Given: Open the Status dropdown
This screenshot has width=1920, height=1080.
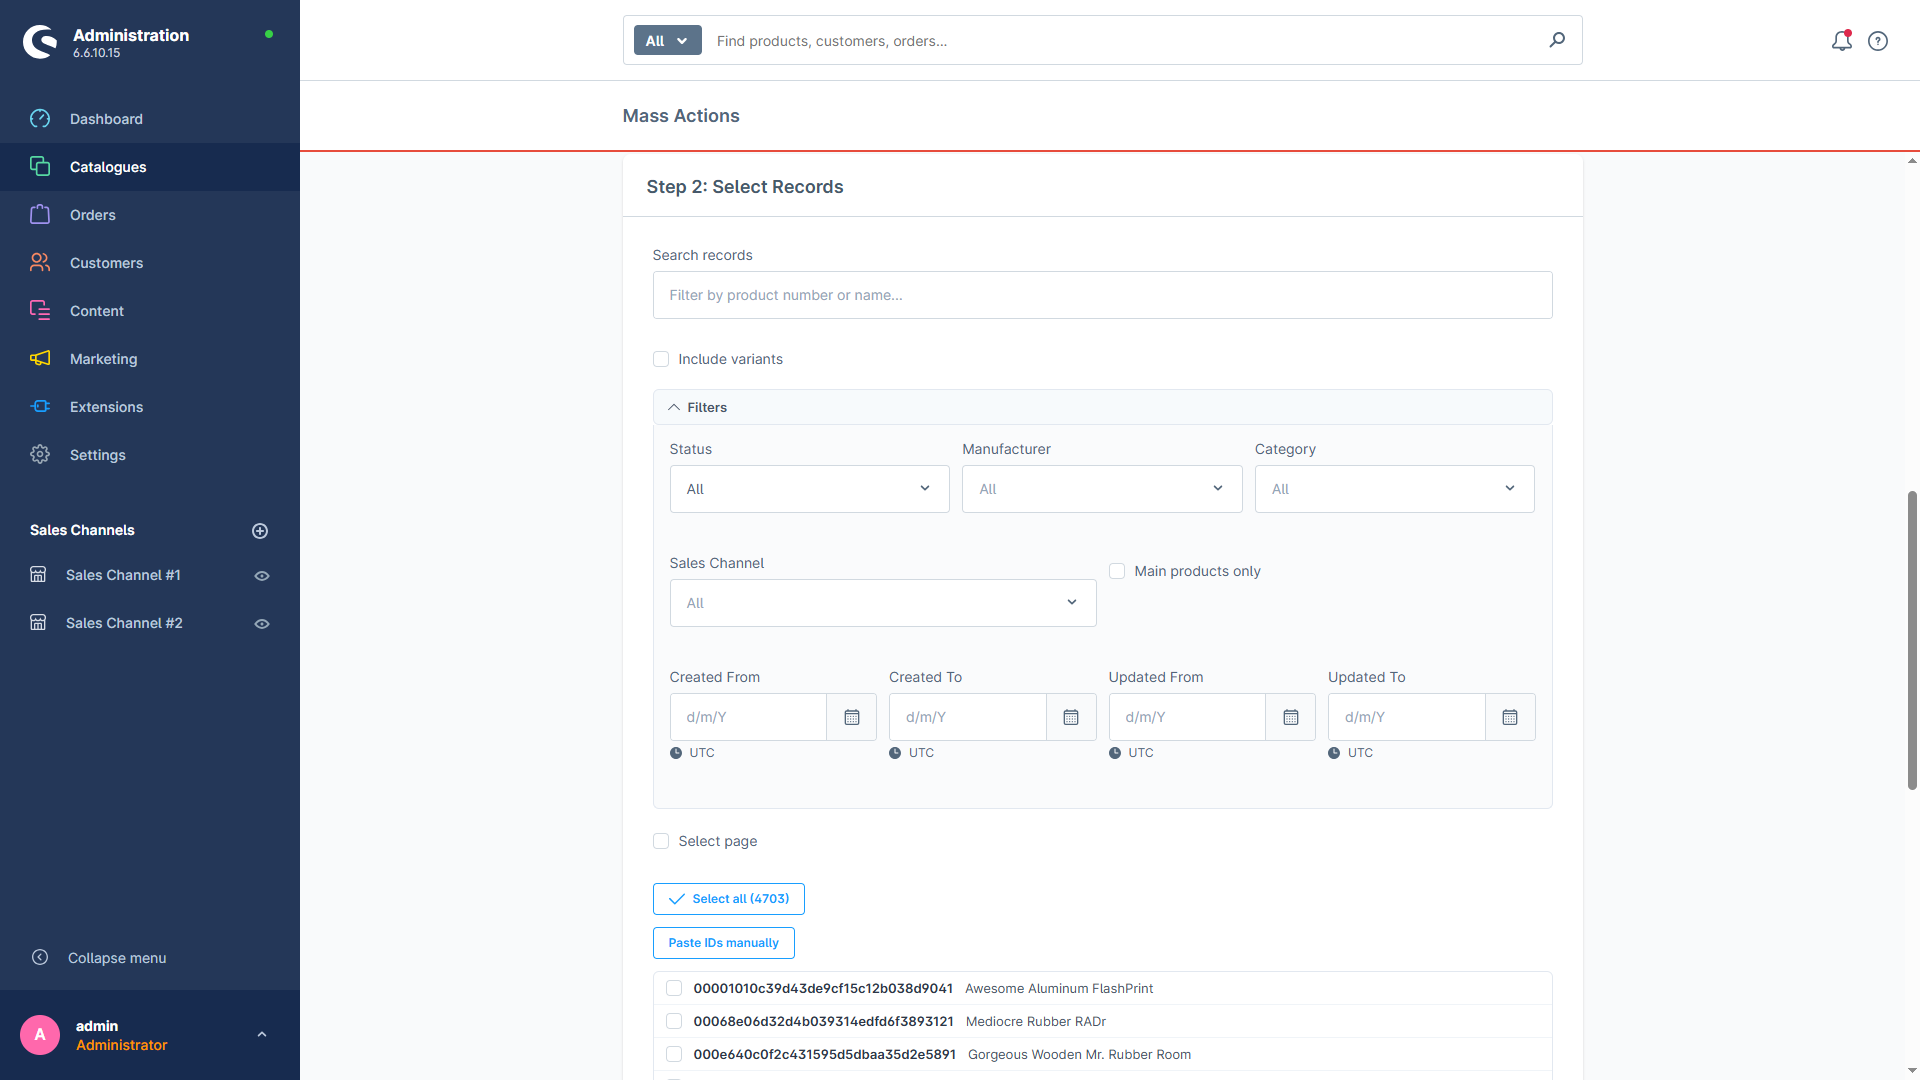Looking at the screenshot, I should [x=809, y=489].
